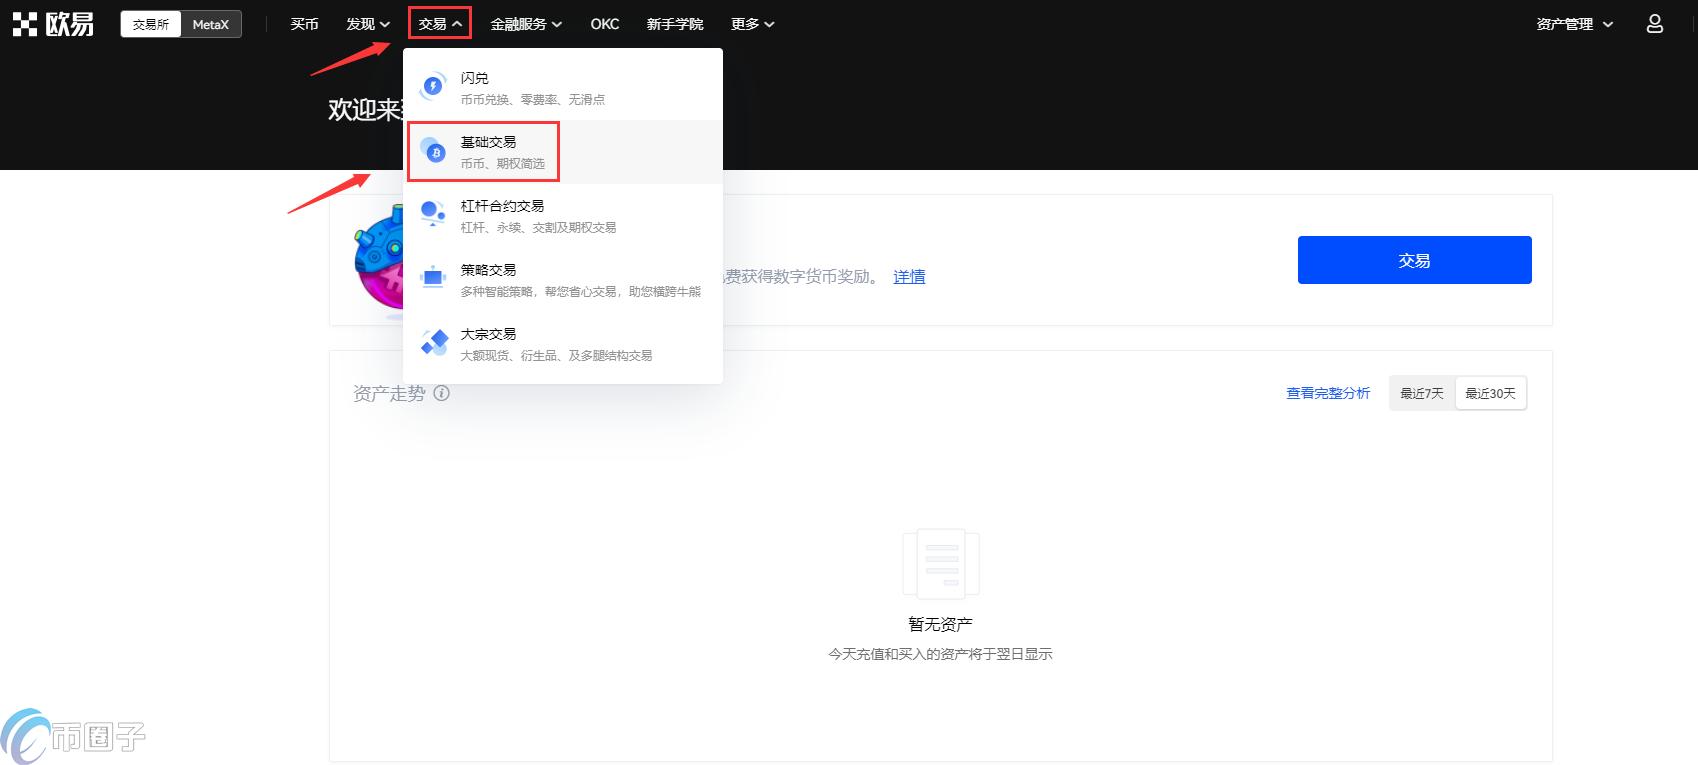Click the OKX 欧易 logo
This screenshot has height=765, width=1698.
click(x=53, y=24)
